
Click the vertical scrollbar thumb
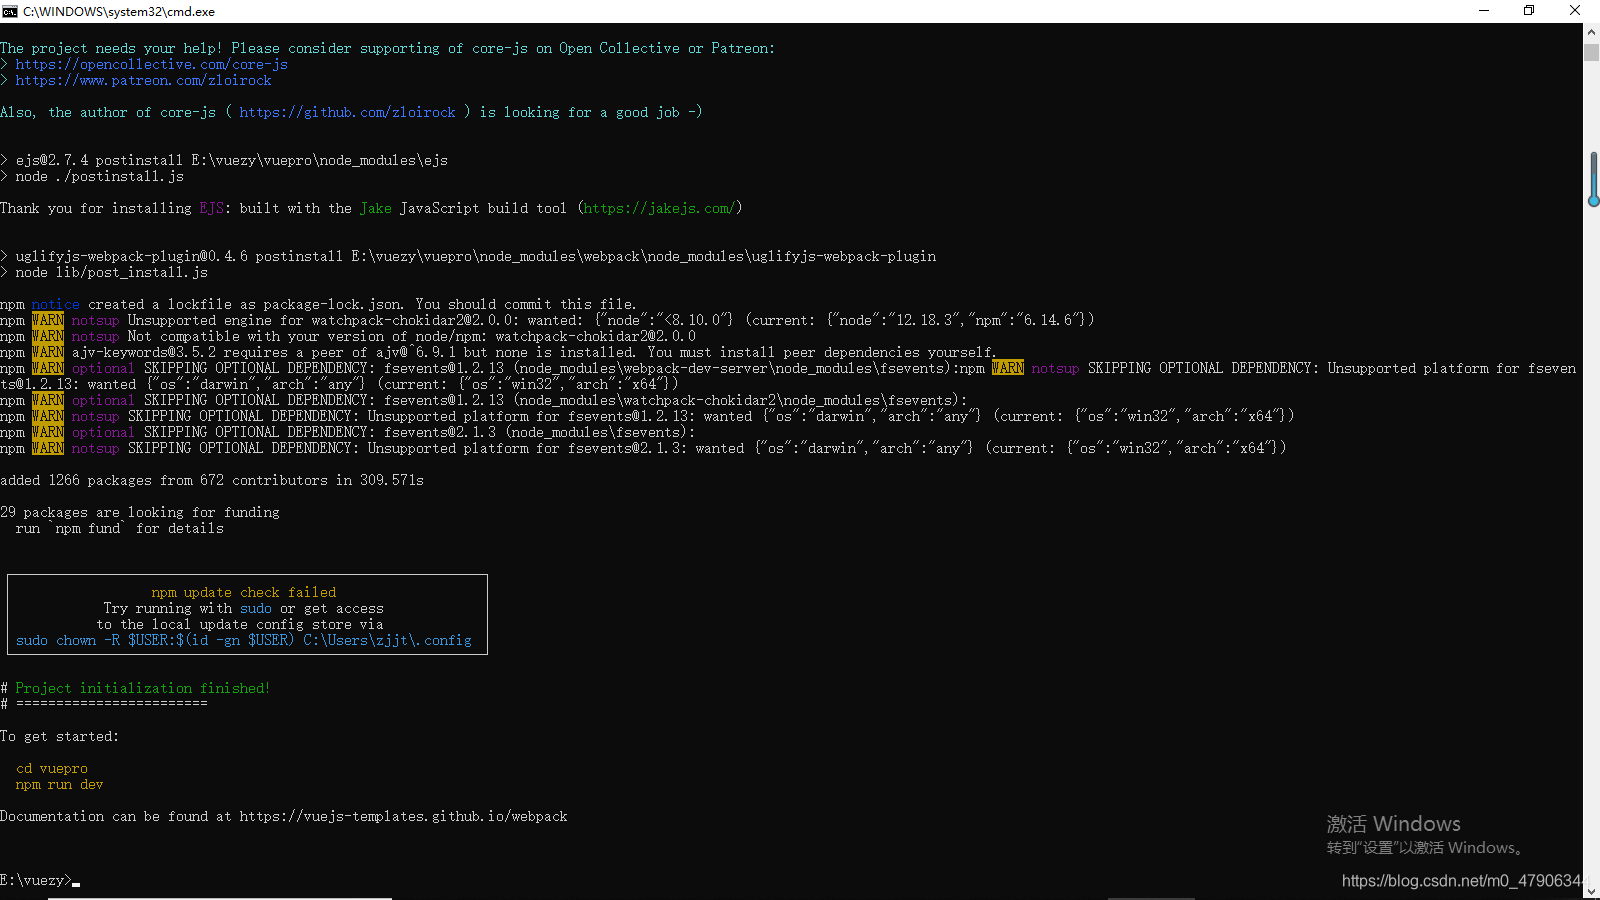1591,53
